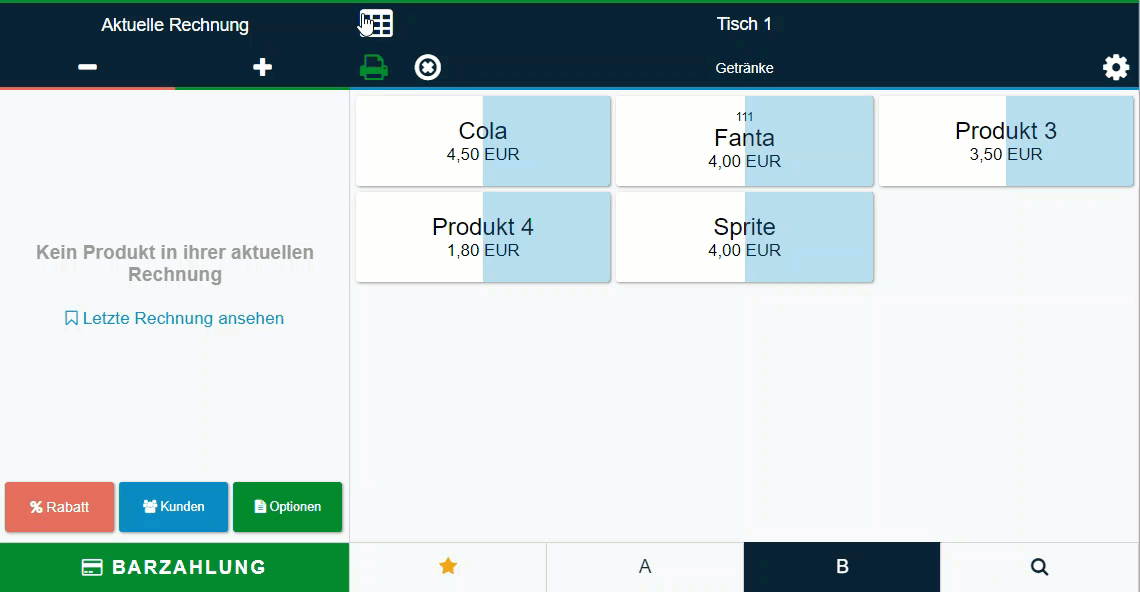
Task: Open settings via the gear icon
Action: point(1115,67)
